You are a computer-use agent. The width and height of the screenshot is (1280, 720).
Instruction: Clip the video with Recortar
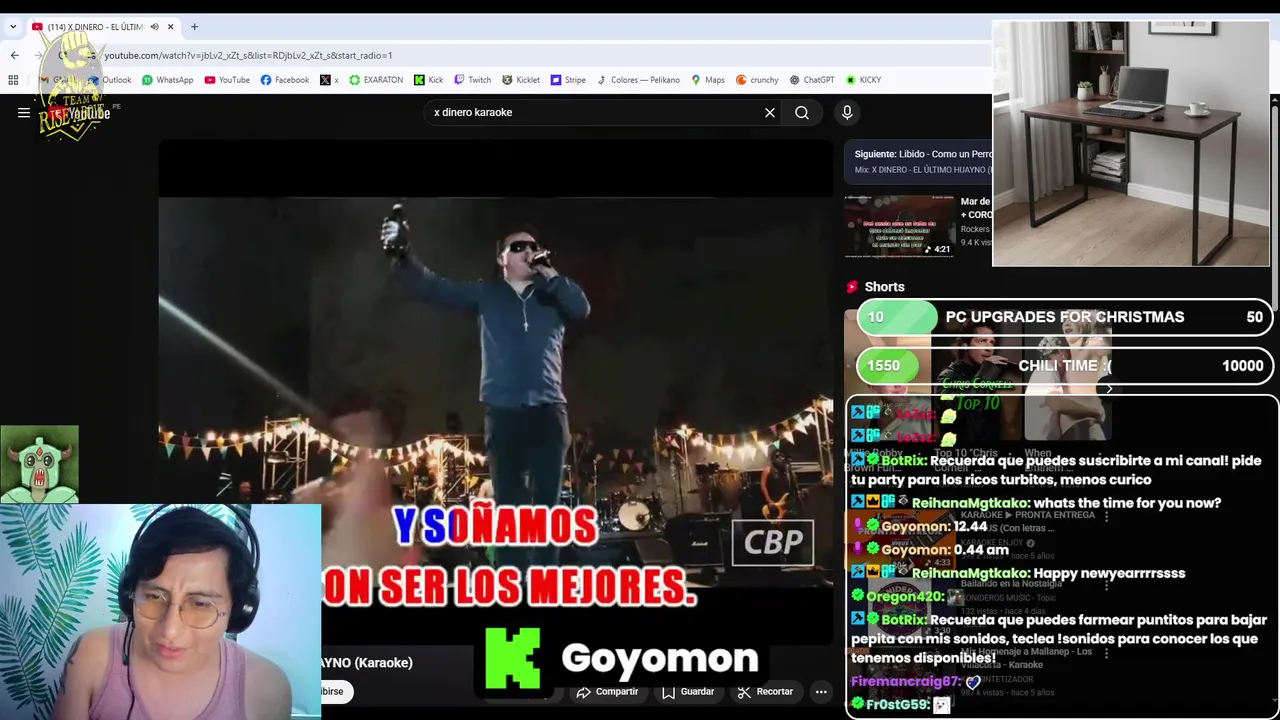(x=765, y=691)
